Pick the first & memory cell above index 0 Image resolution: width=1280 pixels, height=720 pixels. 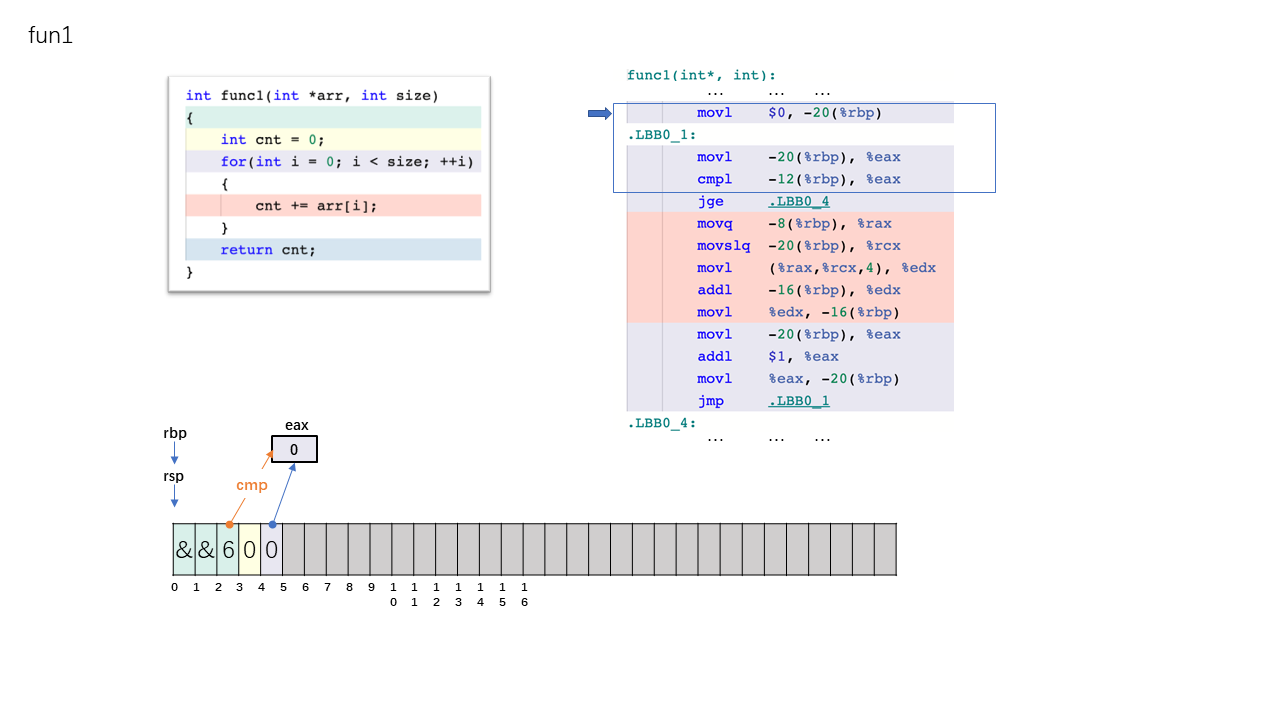(x=184, y=549)
